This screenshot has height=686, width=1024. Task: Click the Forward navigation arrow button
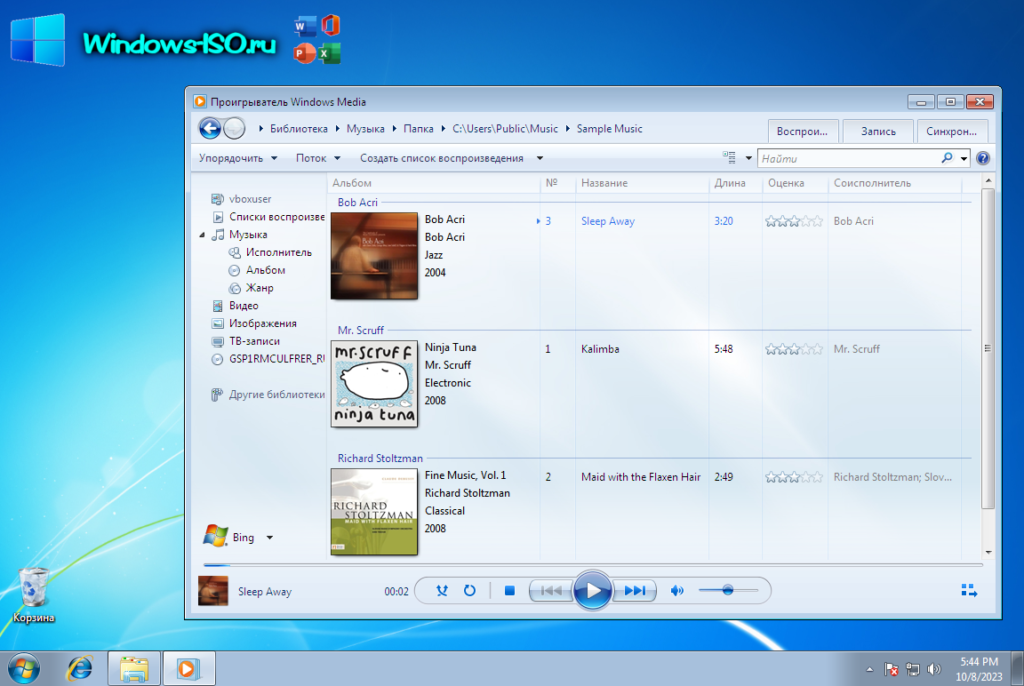pos(234,128)
